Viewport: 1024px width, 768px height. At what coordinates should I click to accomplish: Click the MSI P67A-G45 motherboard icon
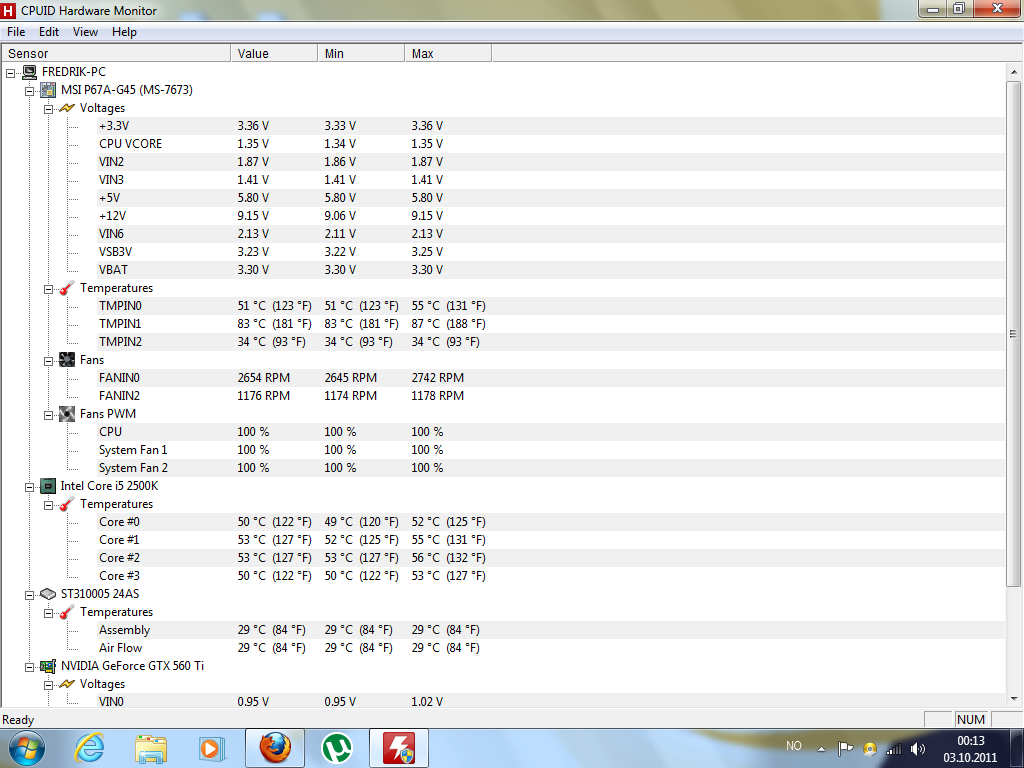[48, 90]
